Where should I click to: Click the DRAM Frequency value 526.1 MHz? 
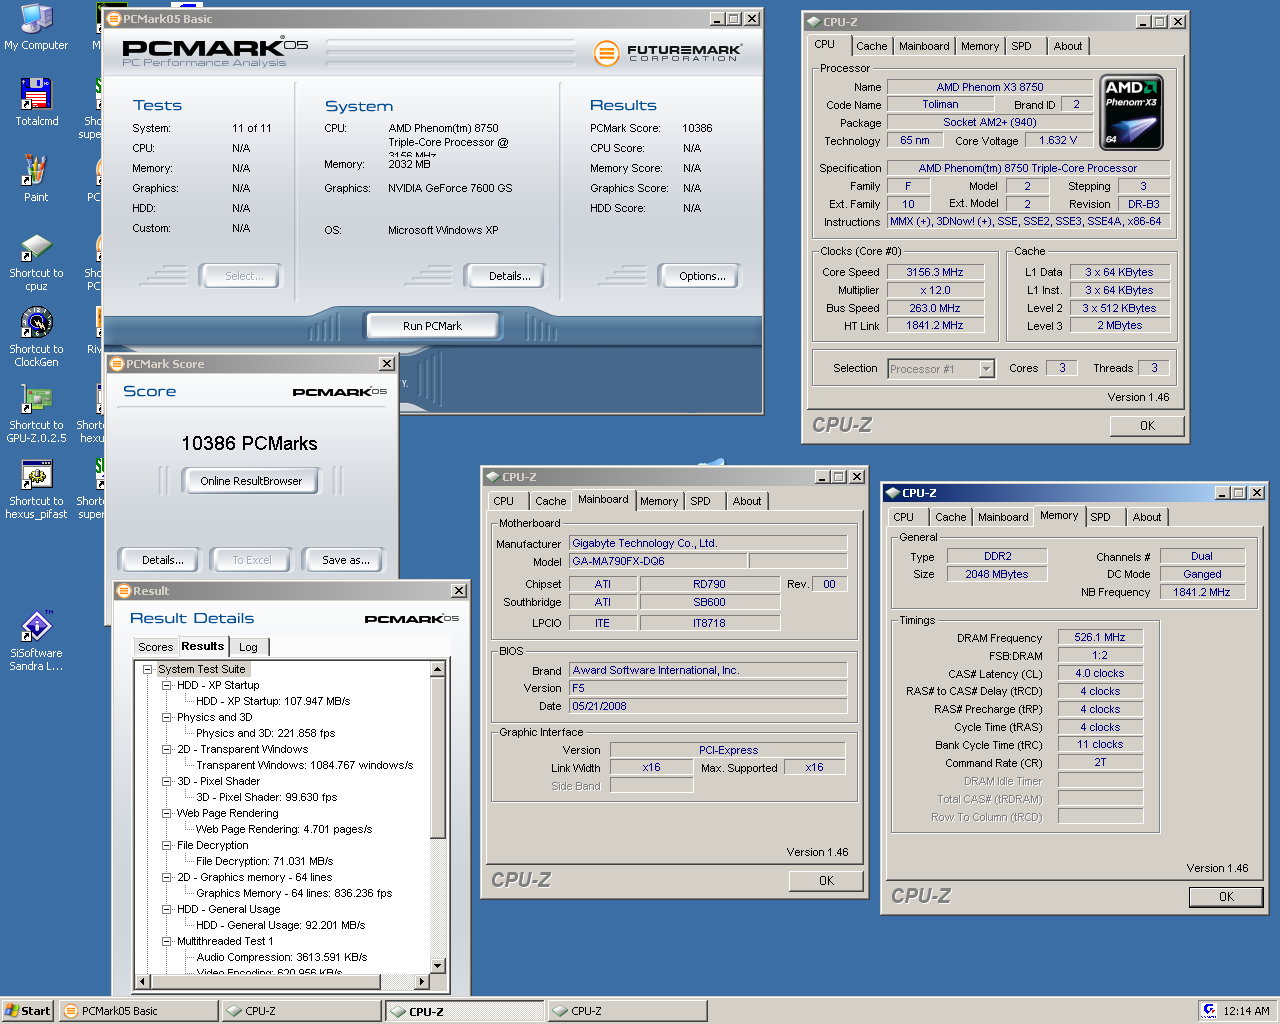(1100, 637)
